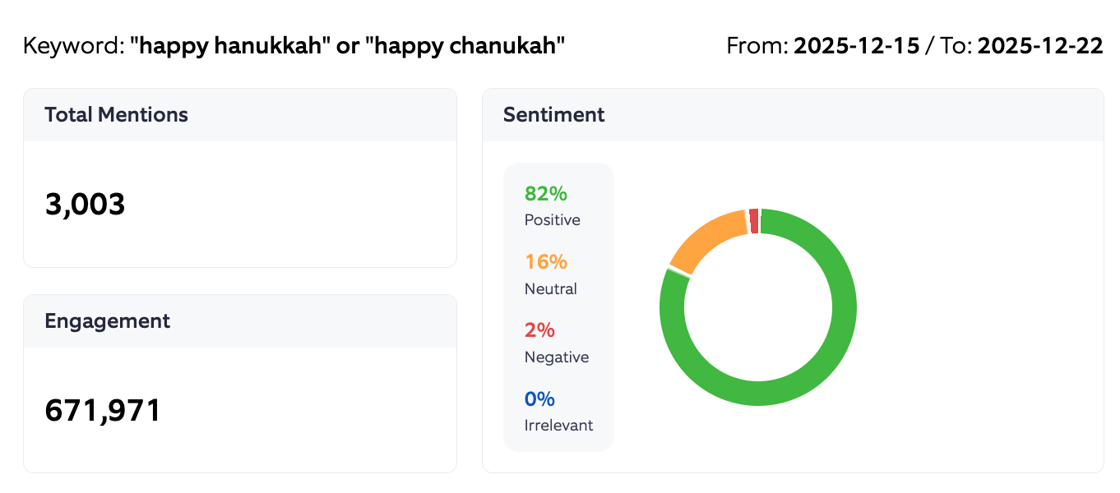Select the From date 2025-12-15
Screen dimensions: 1120x493
tap(856, 46)
